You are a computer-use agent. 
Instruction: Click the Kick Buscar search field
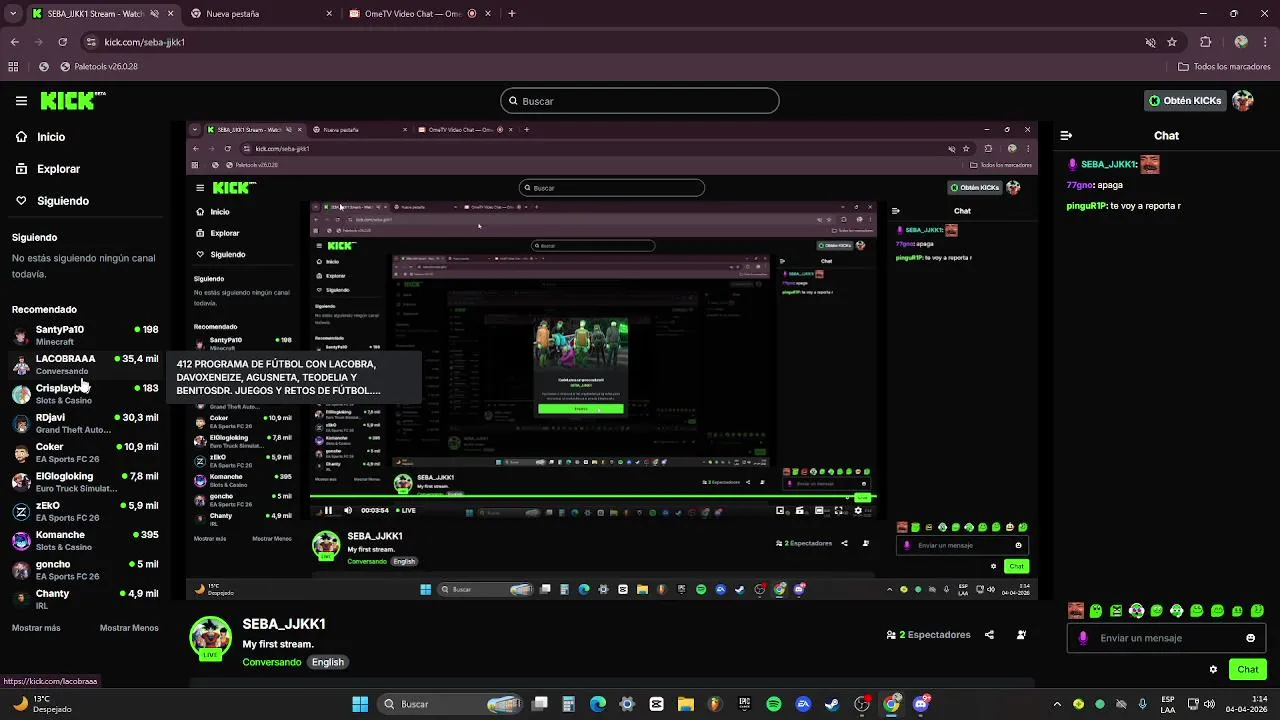point(640,101)
